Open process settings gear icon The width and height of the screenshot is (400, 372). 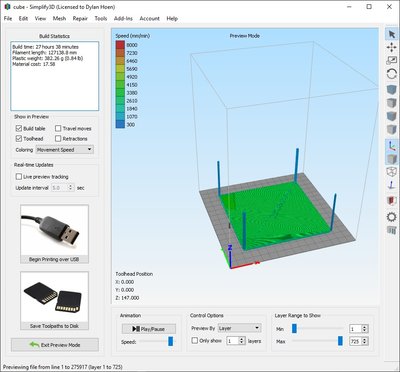pos(392,217)
